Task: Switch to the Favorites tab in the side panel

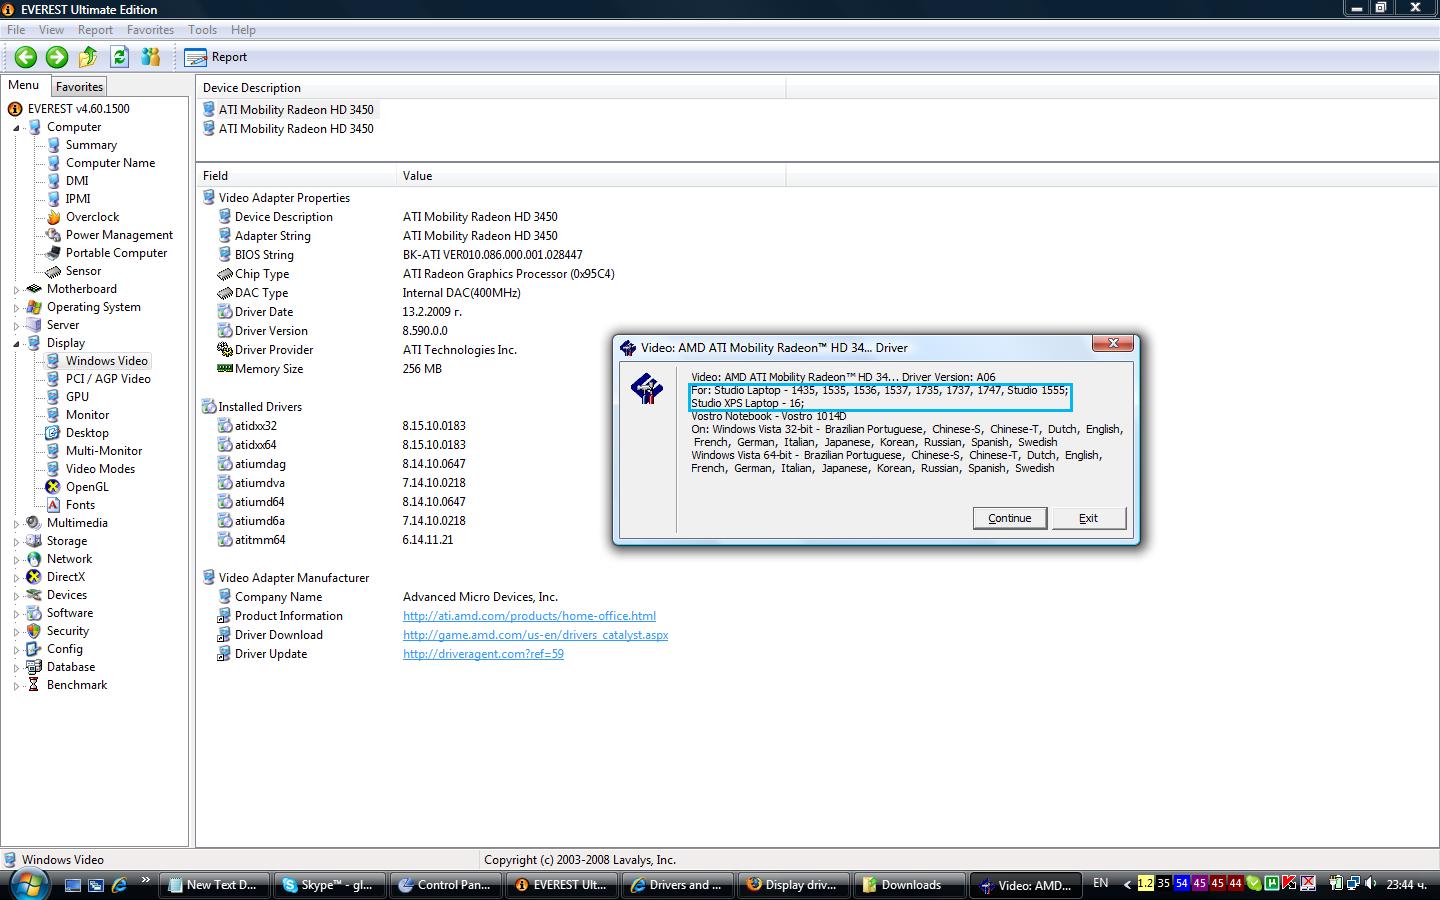Action: [79, 87]
